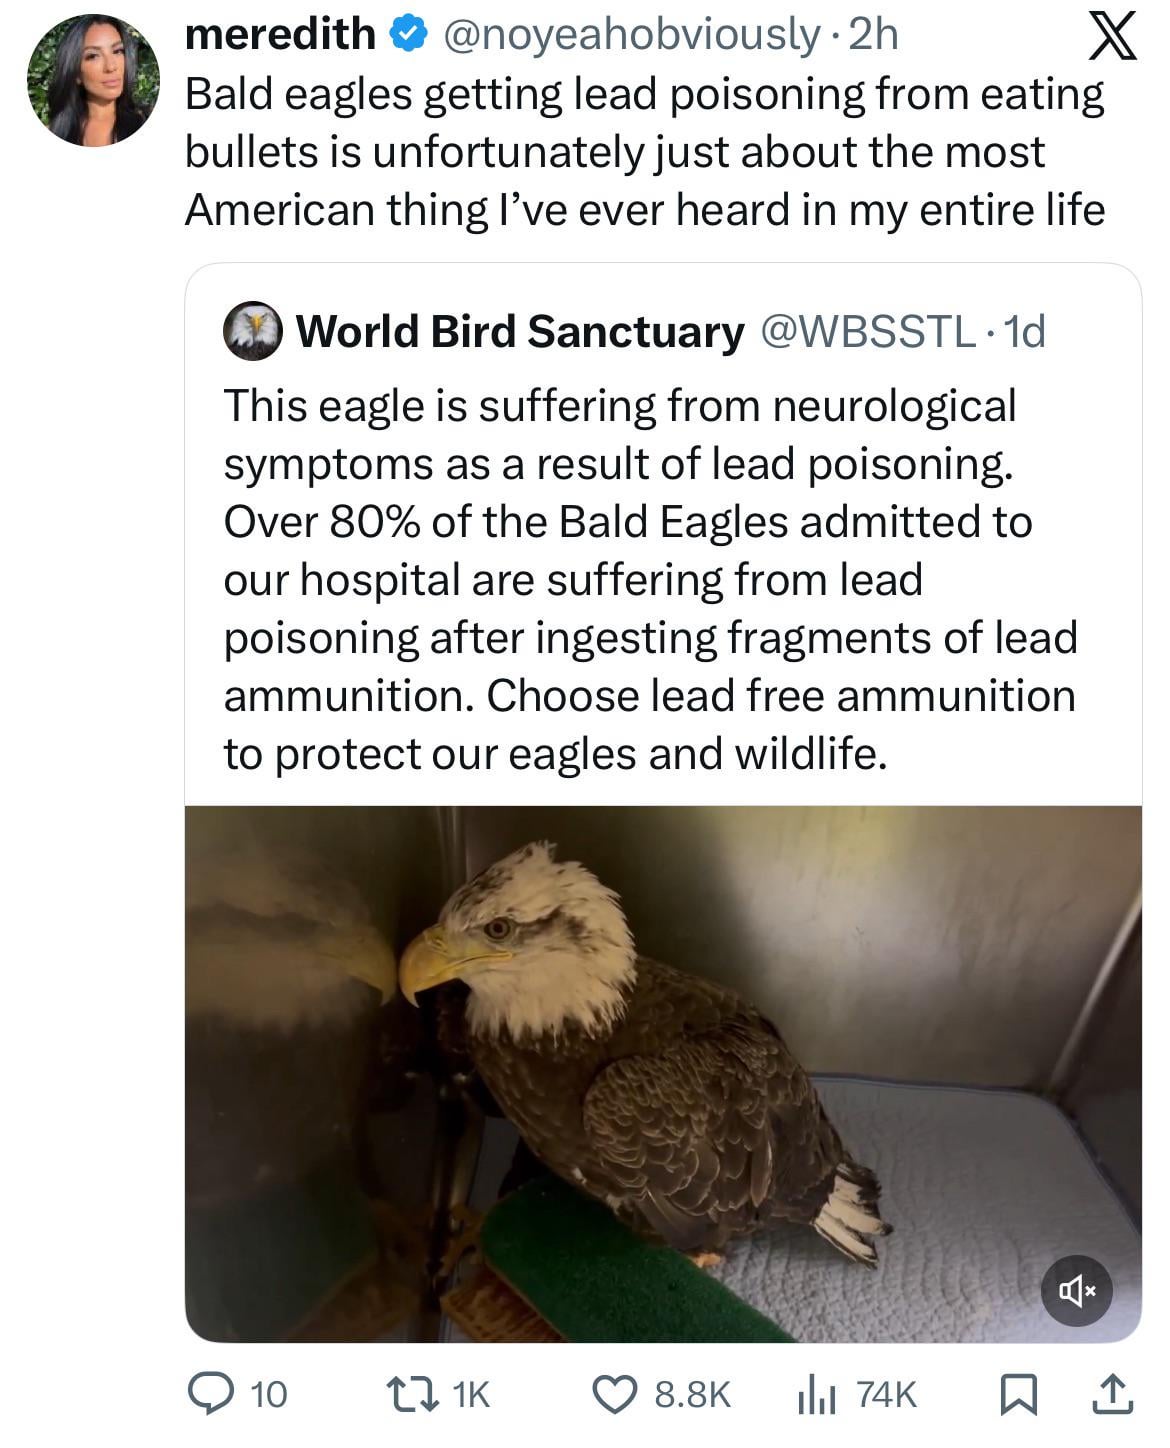Open meredith's profile picture
Screen dimensions: 1170x1448
point(93,80)
